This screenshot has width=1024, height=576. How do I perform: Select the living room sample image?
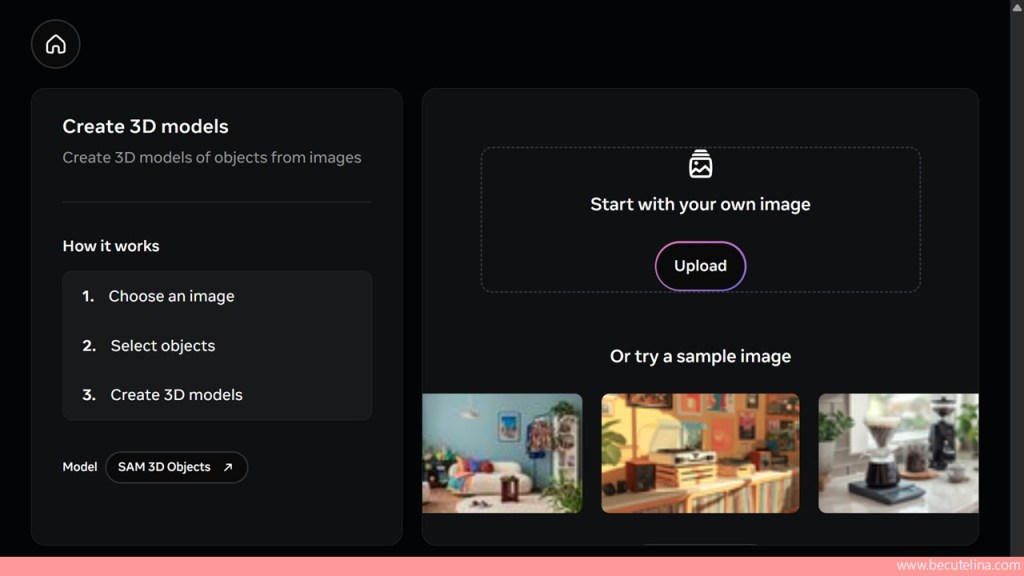[502, 453]
